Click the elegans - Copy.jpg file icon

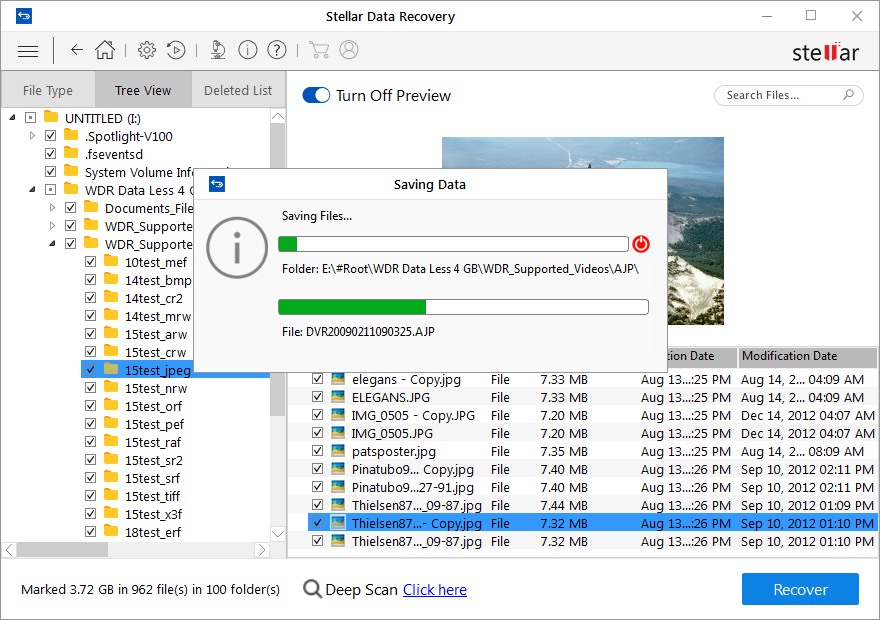pos(338,379)
